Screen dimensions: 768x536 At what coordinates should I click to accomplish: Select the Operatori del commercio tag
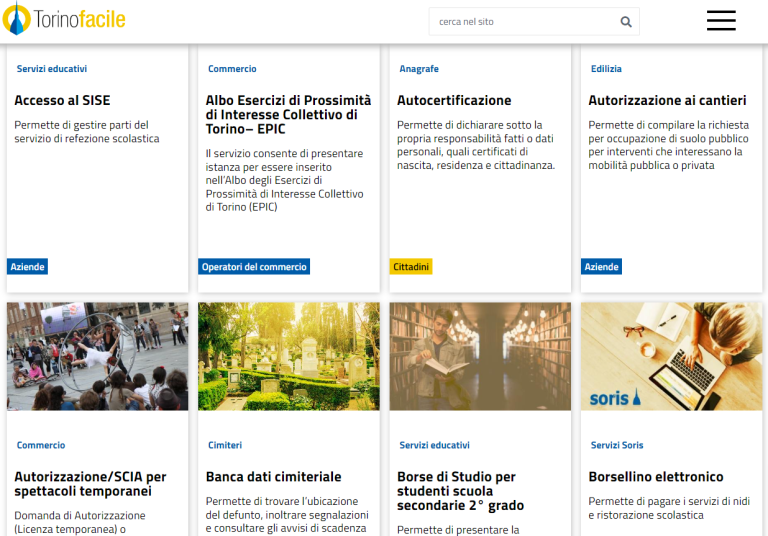click(x=255, y=267)
